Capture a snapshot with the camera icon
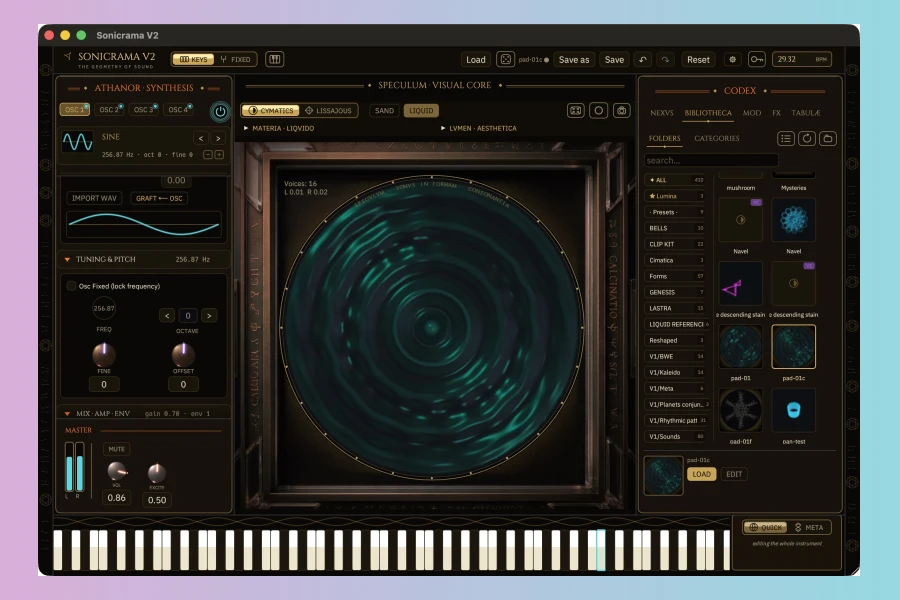This screenshot has width=900, height=600. tap(622, 110)
